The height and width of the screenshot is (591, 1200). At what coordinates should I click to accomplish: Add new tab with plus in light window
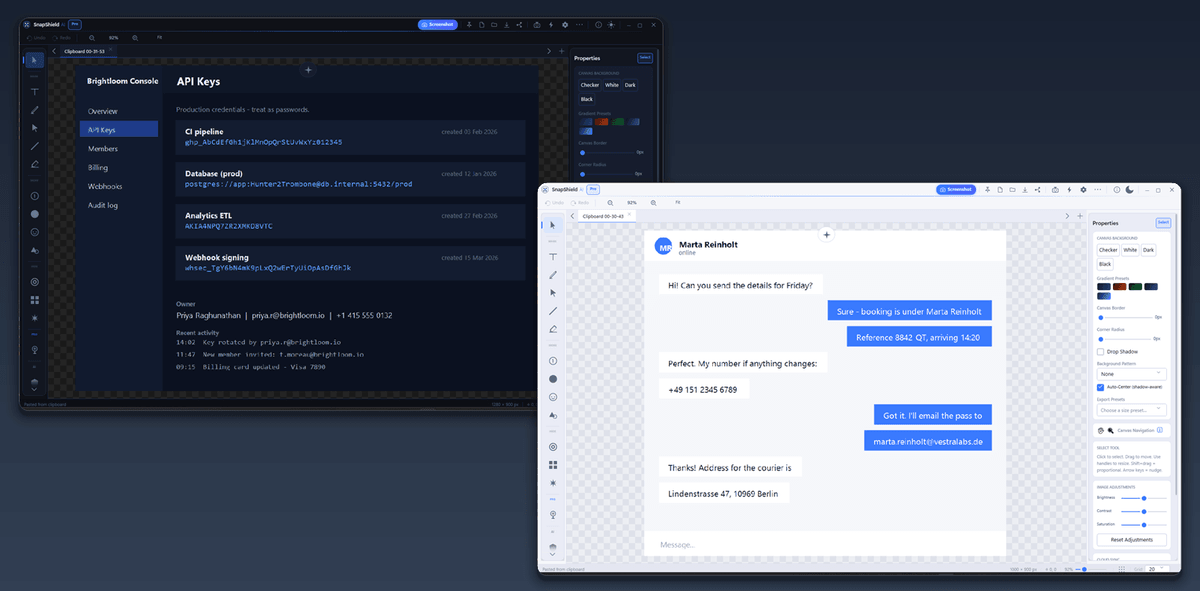(1080, 216)
